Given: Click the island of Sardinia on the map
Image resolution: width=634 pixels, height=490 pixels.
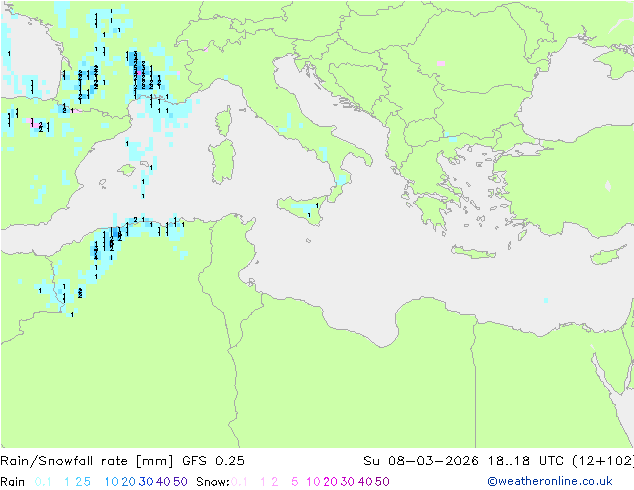Looking at the screenshot, I should pos(222,162).
